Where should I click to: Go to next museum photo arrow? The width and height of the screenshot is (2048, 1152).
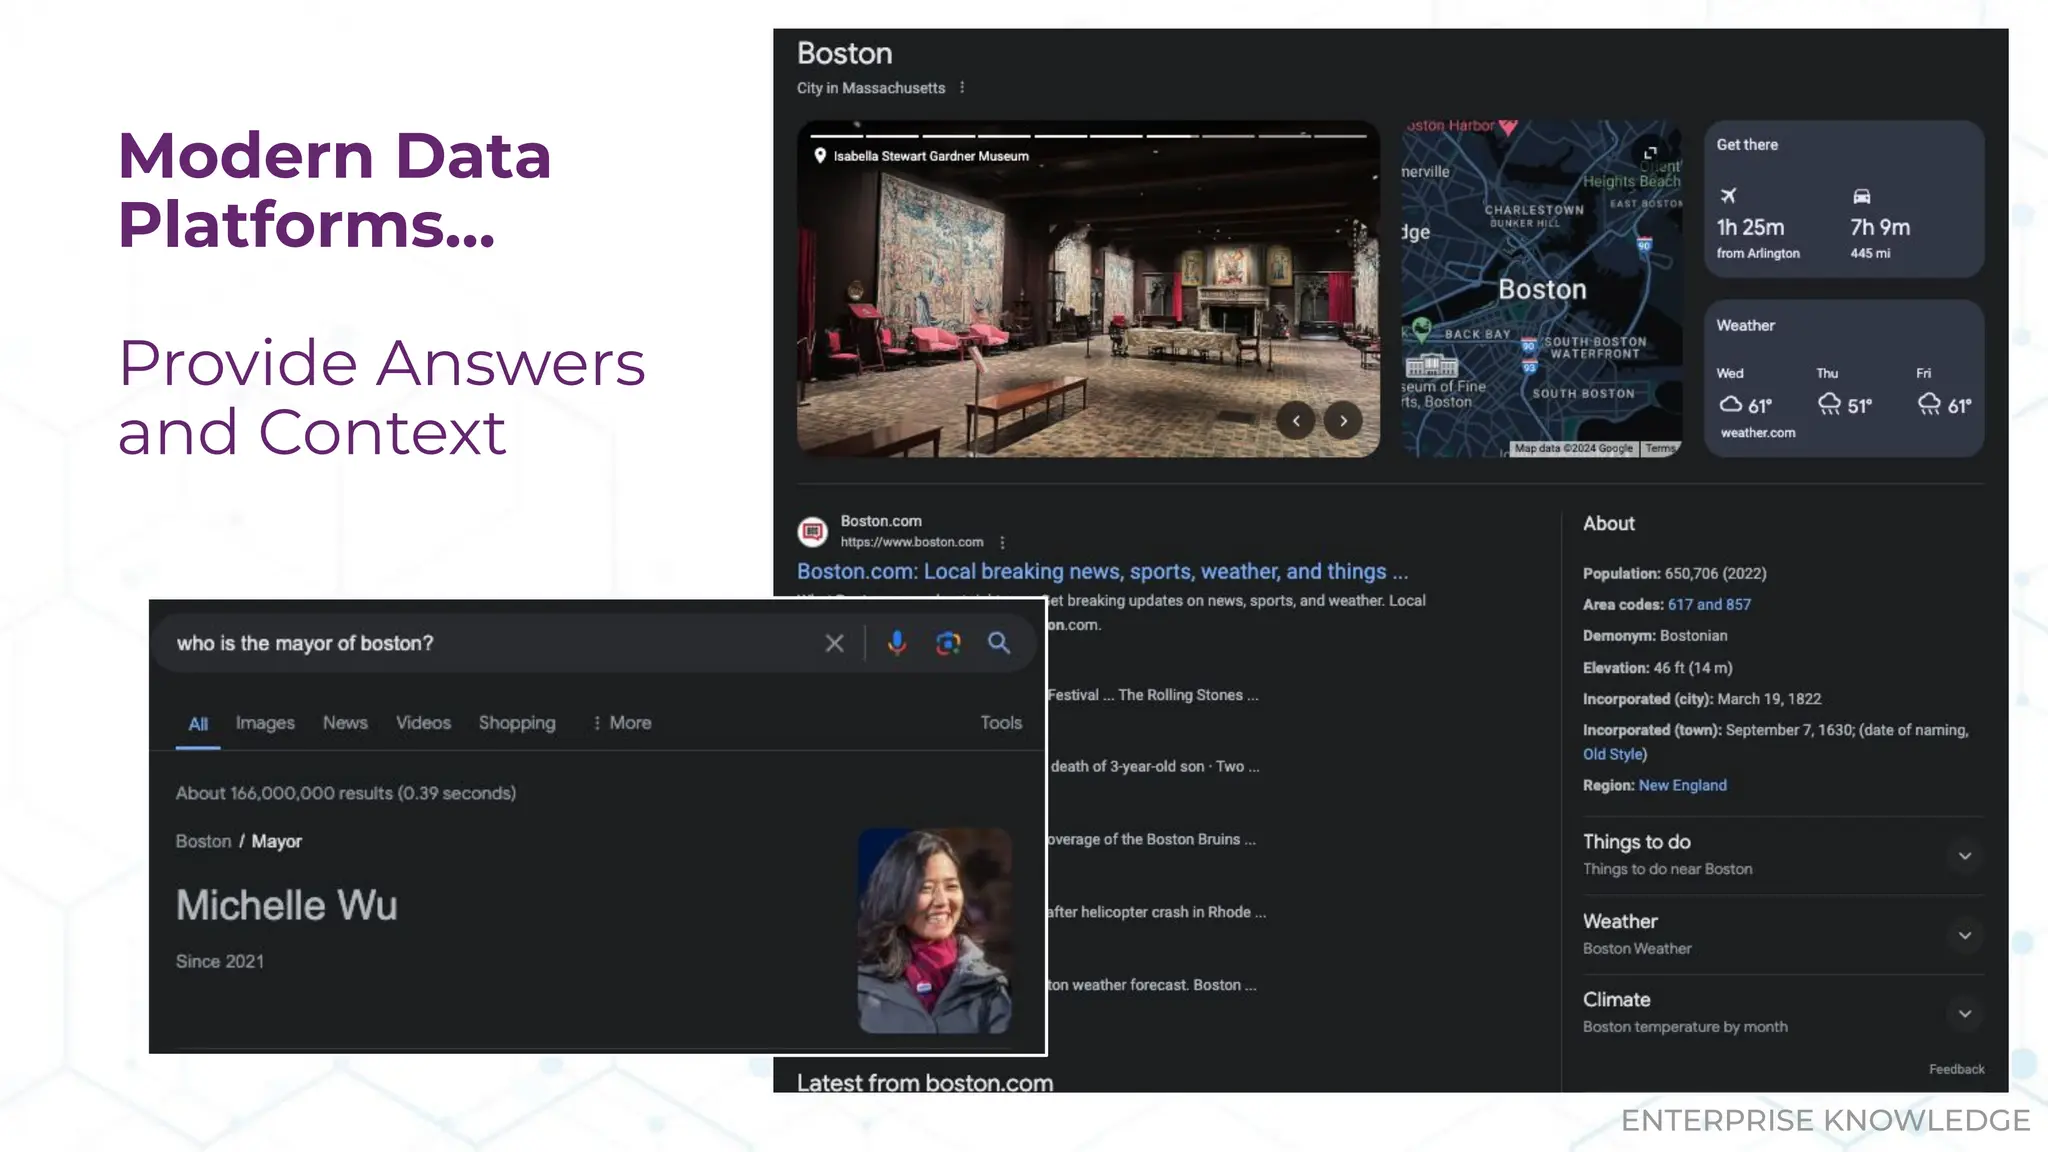click(x=1343, y=421)
